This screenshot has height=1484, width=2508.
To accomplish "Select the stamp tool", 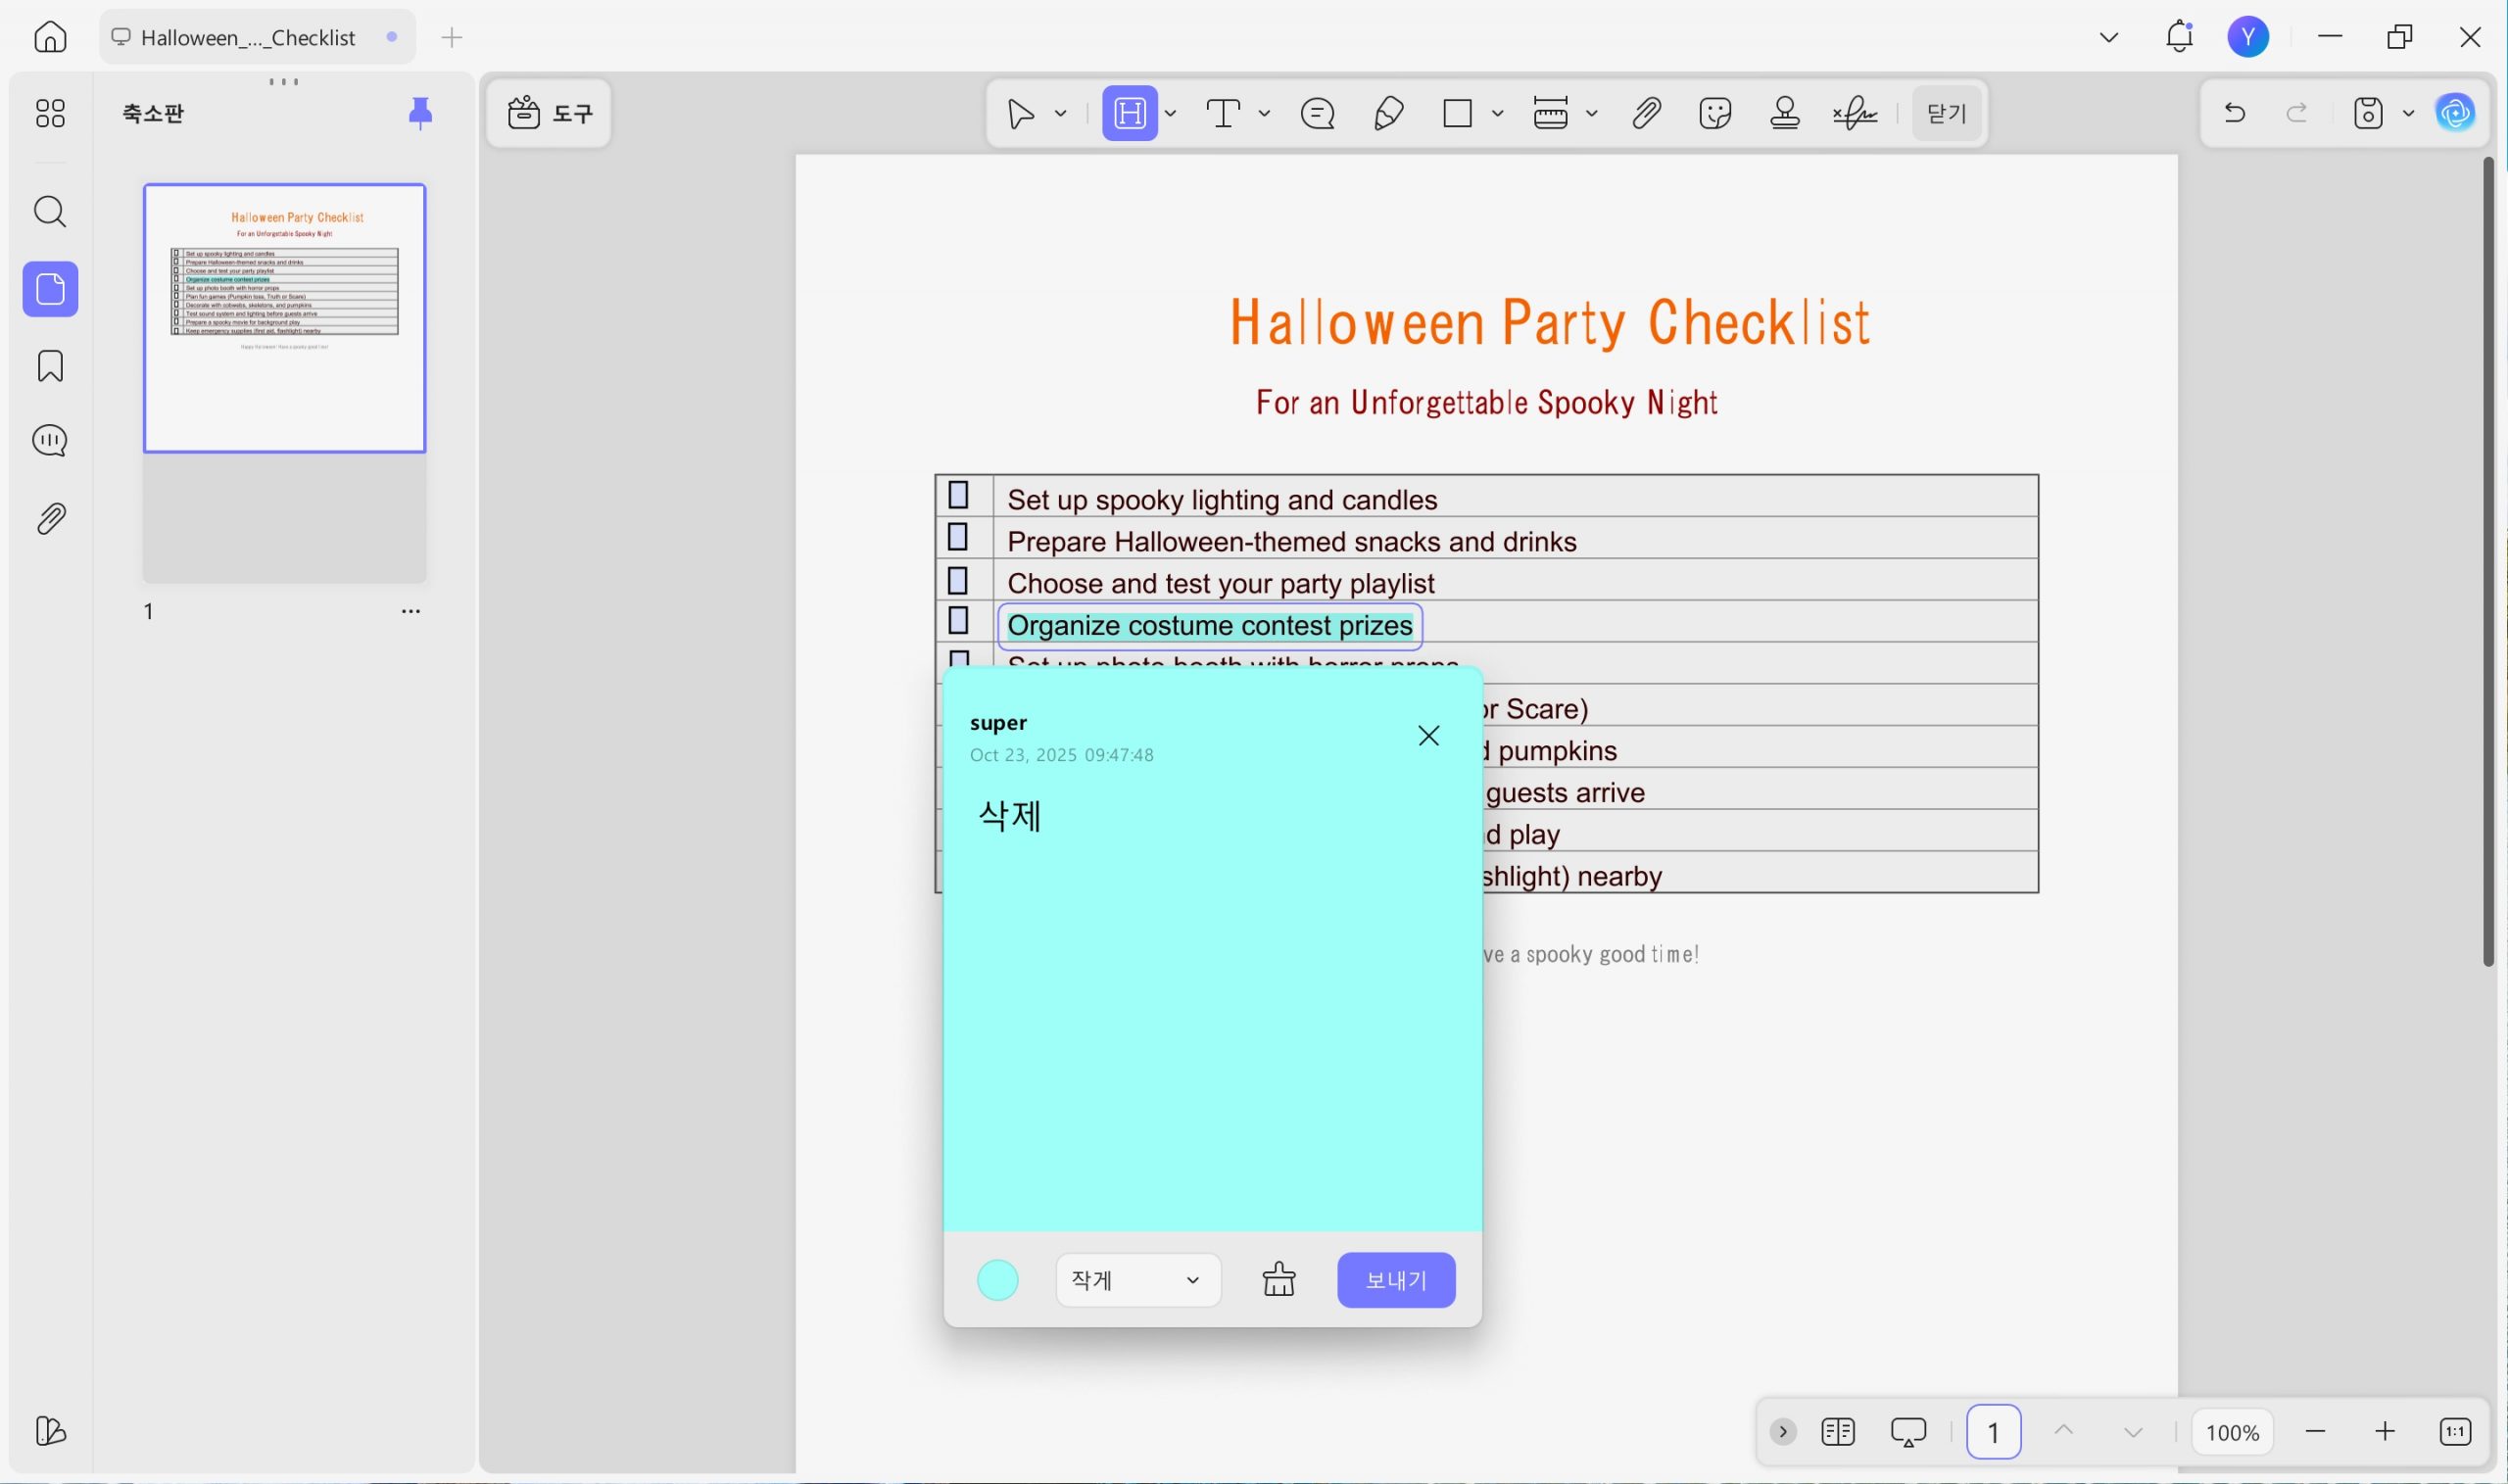I will (x=1785, y=113).
